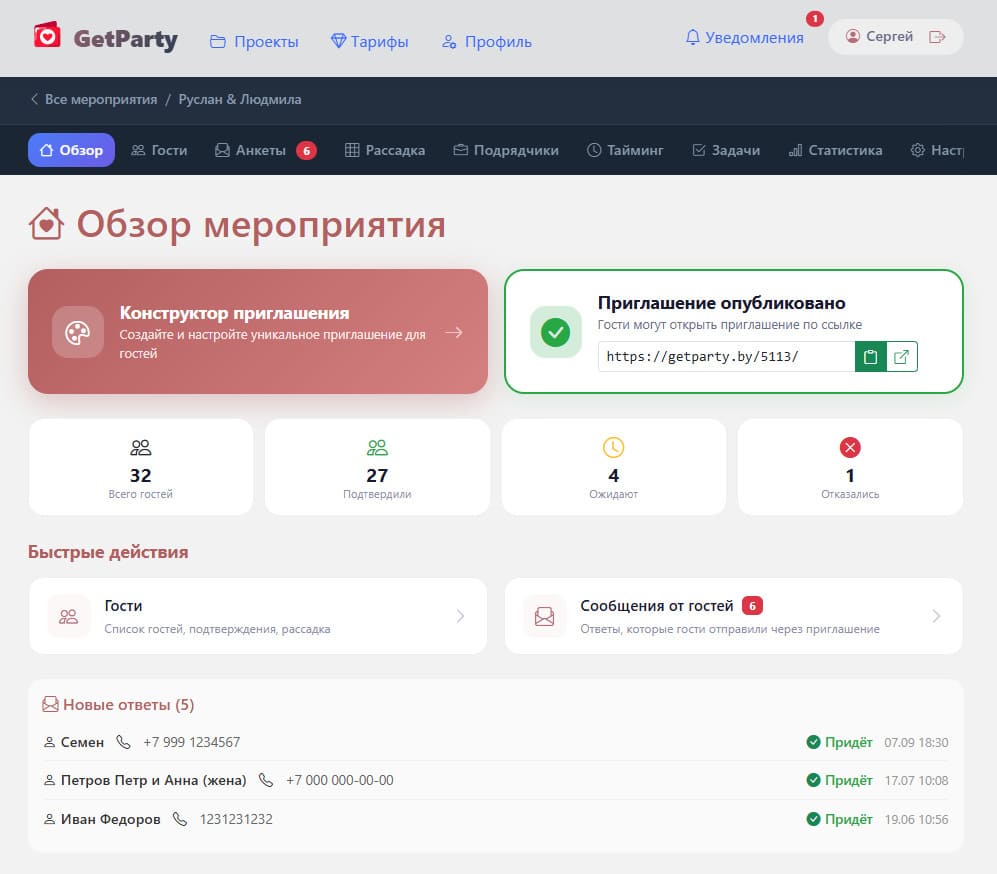The height and width of the screenshot is (874, 997).
Task: Click the arrow in Конструктор приглашения card
Action: point(454,332)
